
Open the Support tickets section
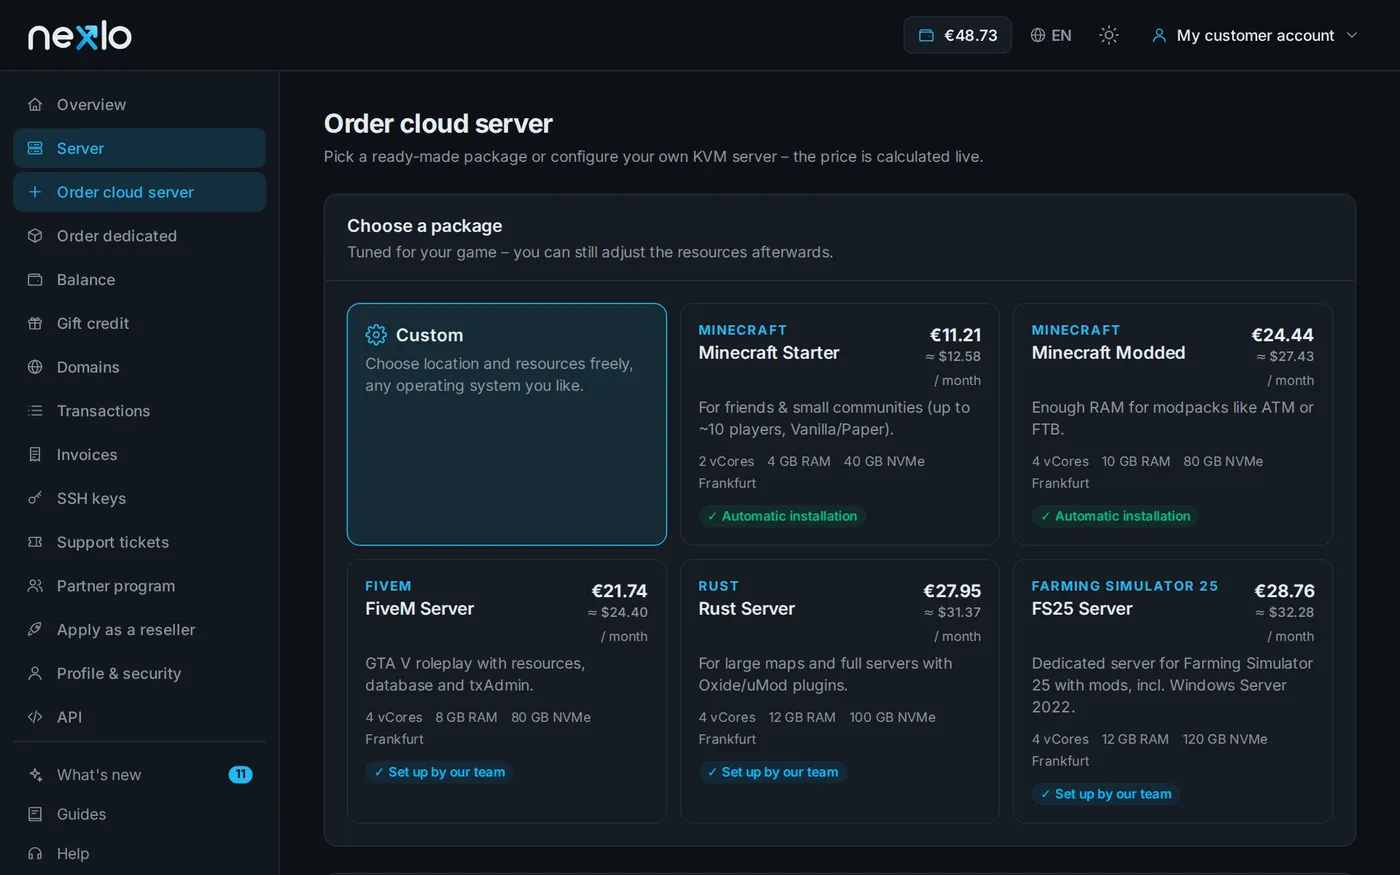click(x=140, y=542)
